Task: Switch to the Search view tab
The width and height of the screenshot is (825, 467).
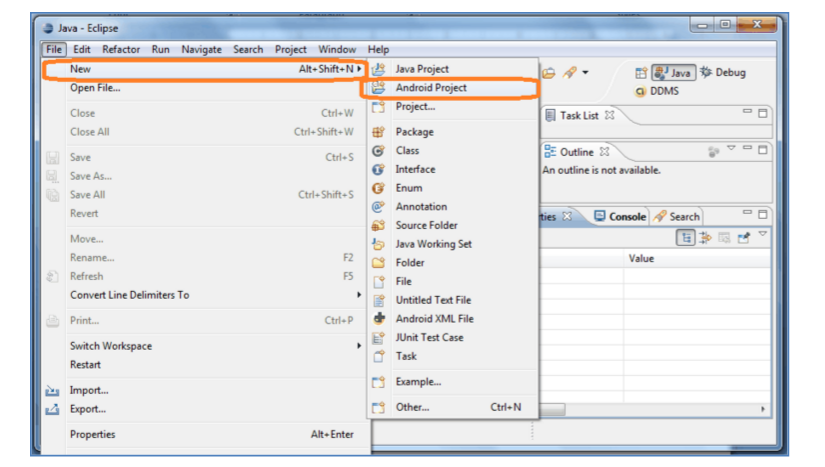Action: 677,217
